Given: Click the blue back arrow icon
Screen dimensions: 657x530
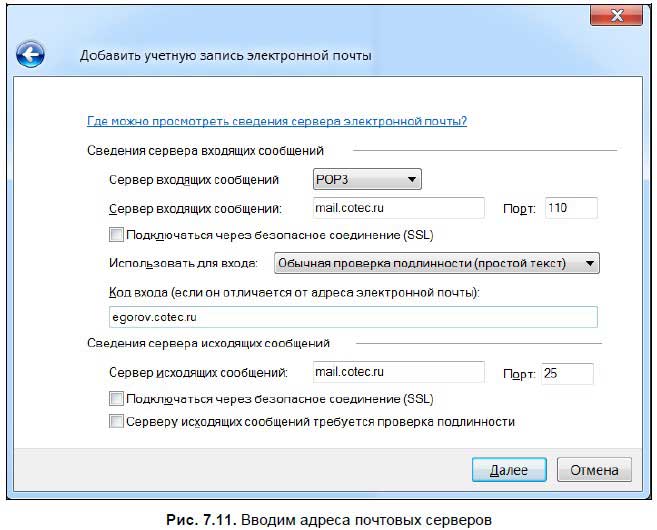Looking at the screenshot, I should (x=31, y=55).
